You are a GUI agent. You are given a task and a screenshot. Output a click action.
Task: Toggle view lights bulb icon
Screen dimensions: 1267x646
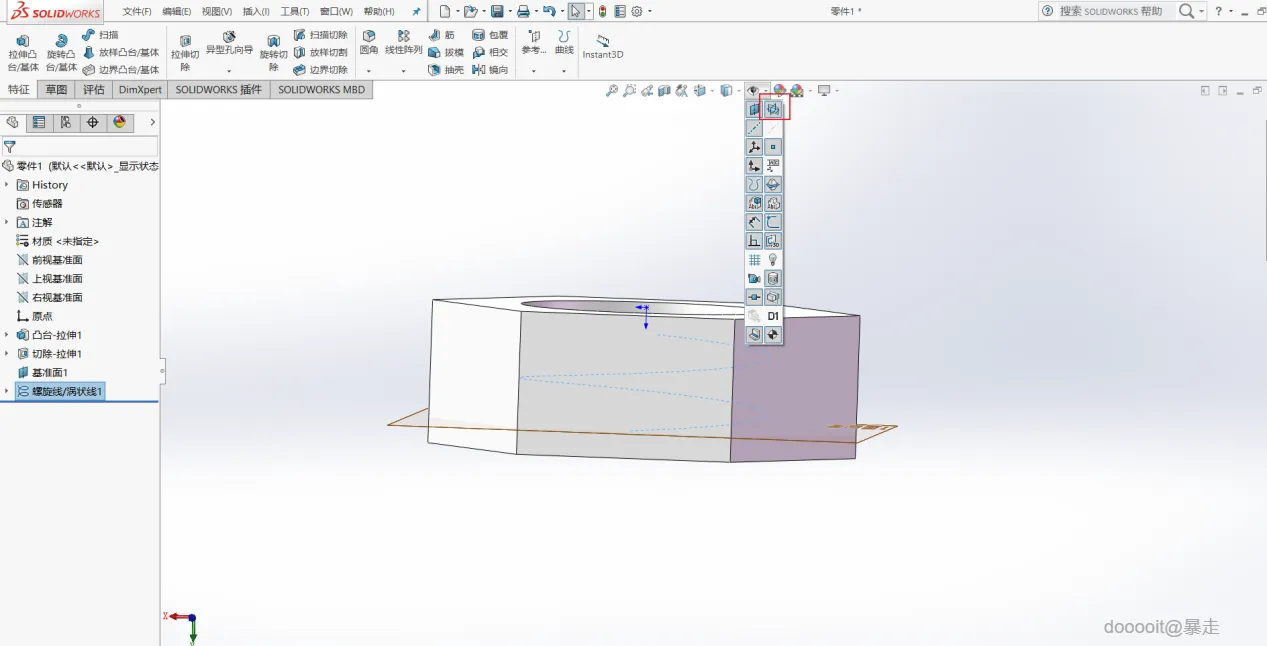pos(773,260)
